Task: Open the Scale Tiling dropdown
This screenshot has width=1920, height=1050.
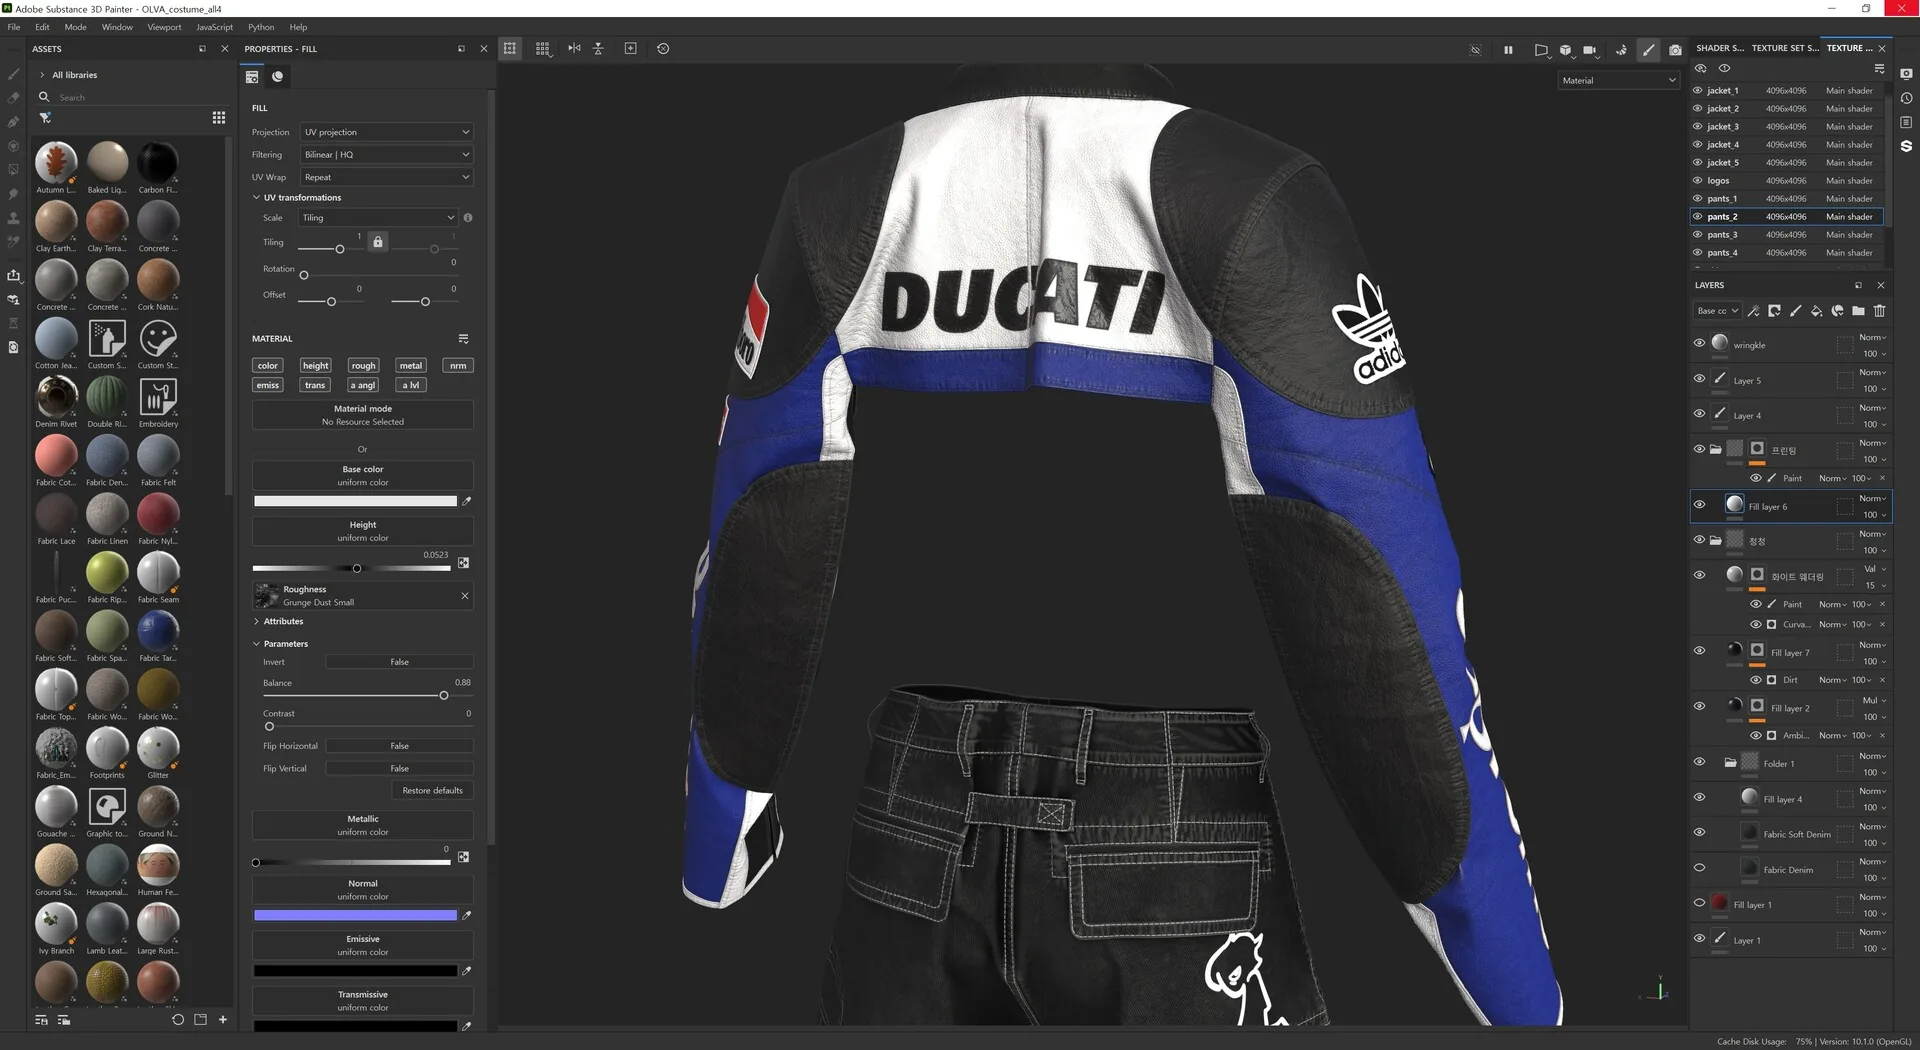Action: pos(379,218)
